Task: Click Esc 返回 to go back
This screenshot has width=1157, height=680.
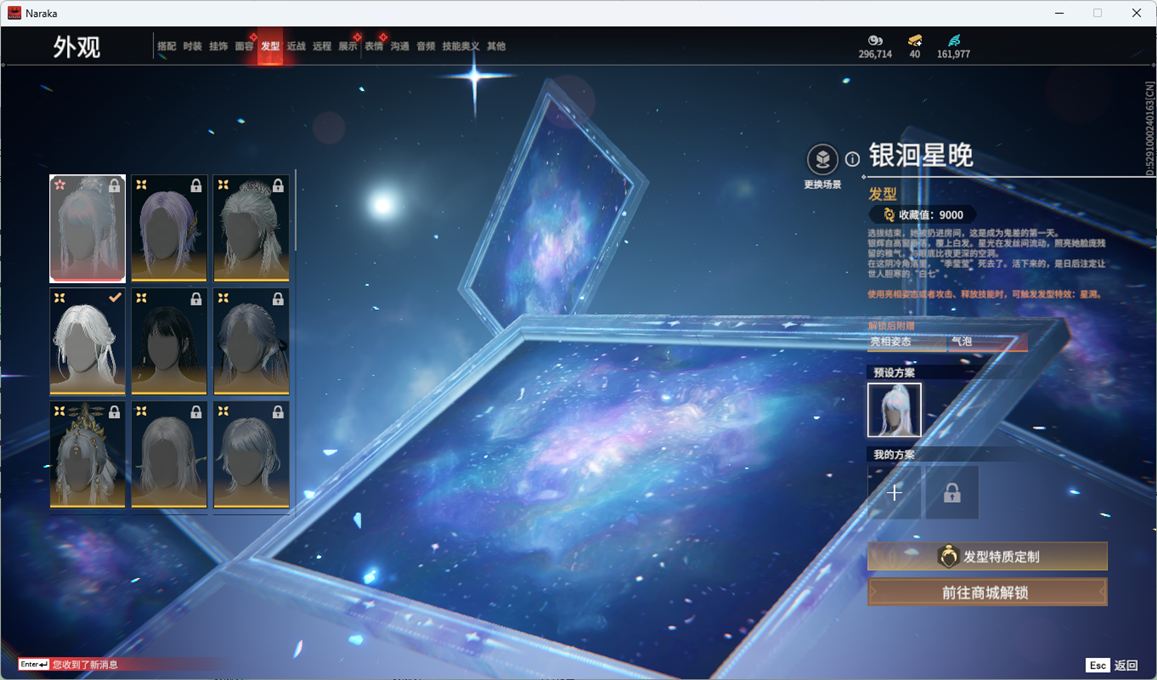Action: pyautogui.click(x=1112, y=665)
